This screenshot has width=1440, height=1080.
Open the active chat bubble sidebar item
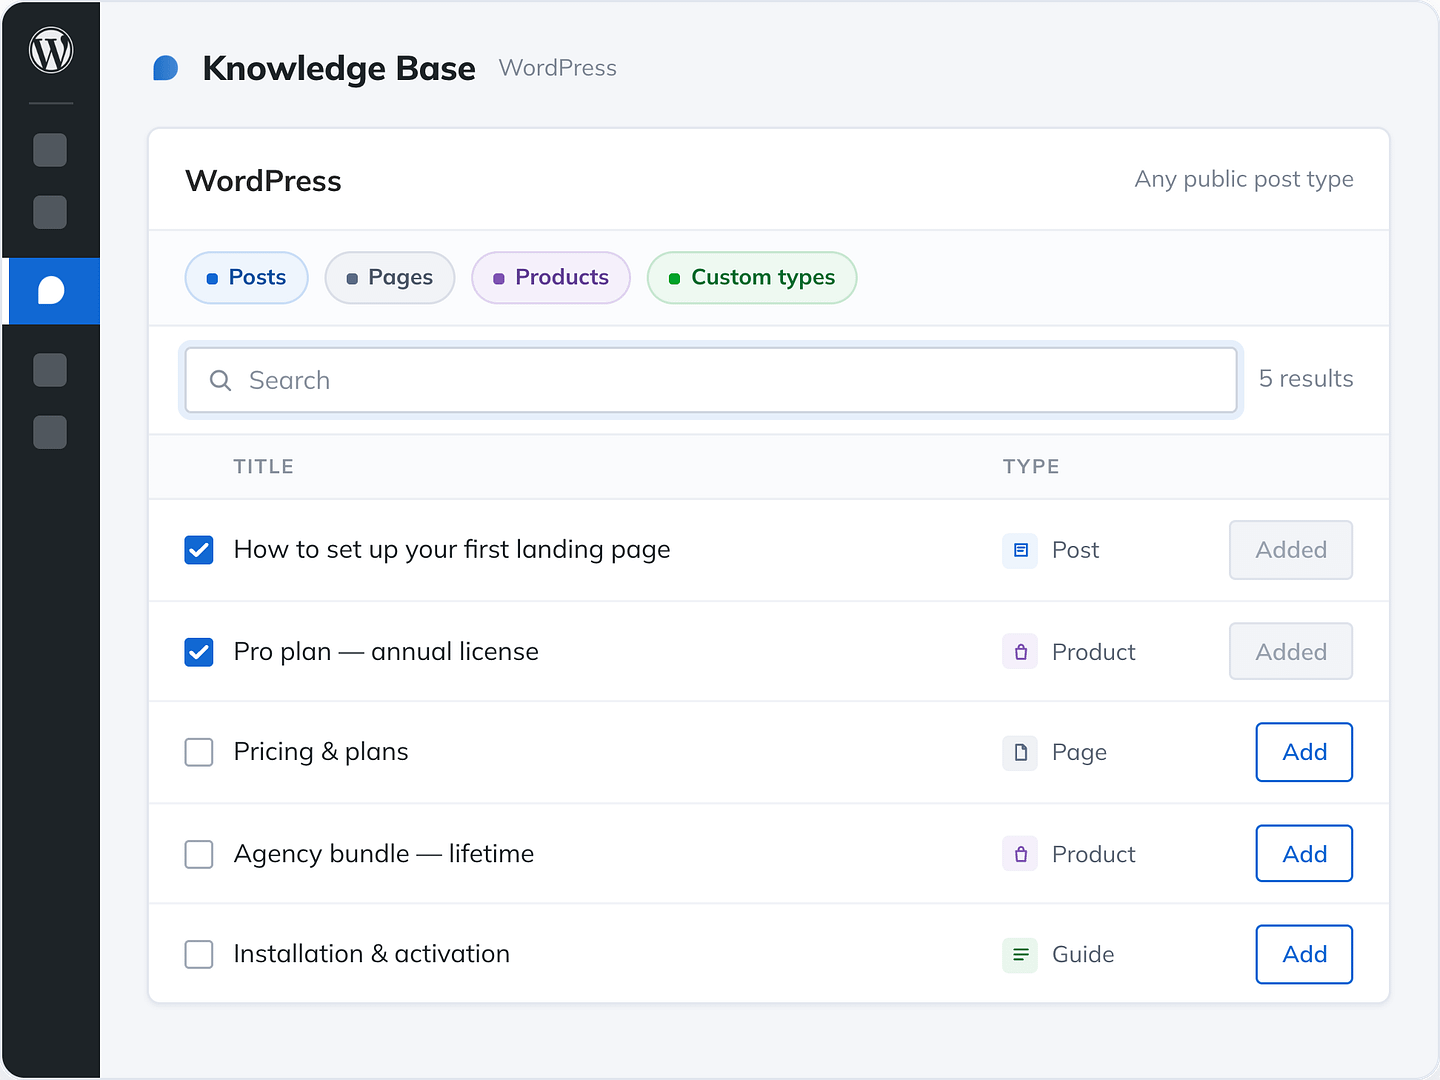(51, 291)
